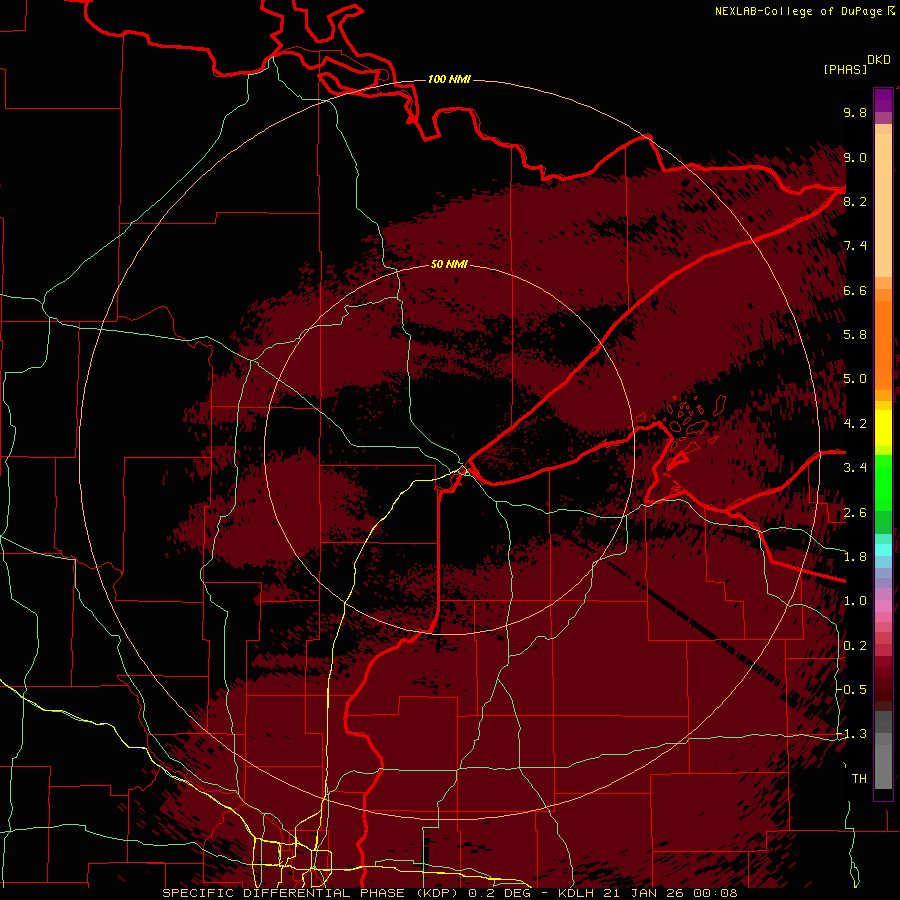Click the 7.4 value on color scale
Screen dimensions: 900x900
coord(855,246)
